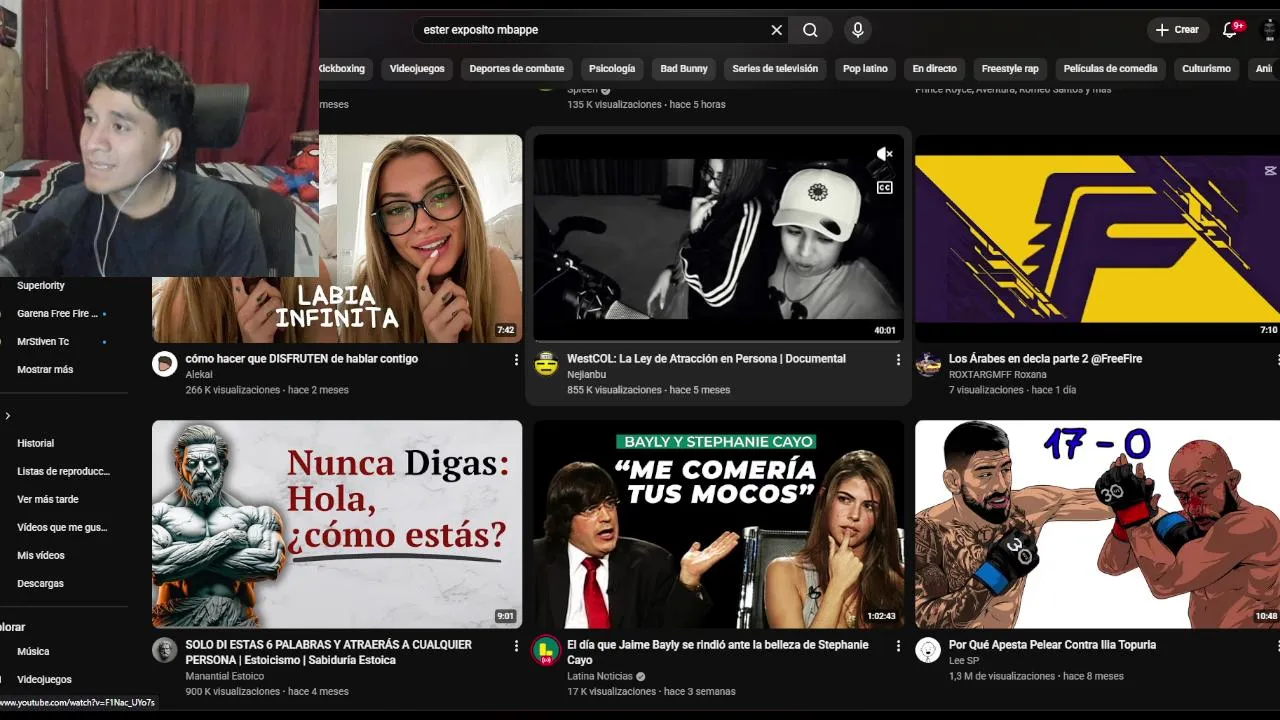The width and height of the screenshot is (1280, 720).
Task: Open the WestCOL black-and-white video thumbnail
Action: (x=718, y=239)
